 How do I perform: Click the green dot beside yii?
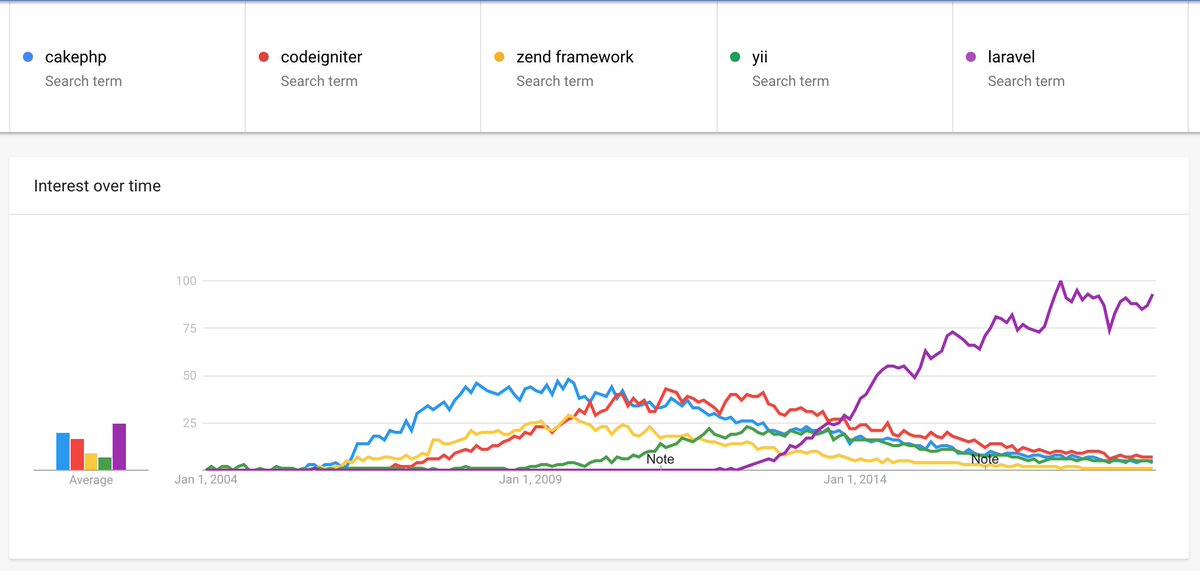[735, 57]
